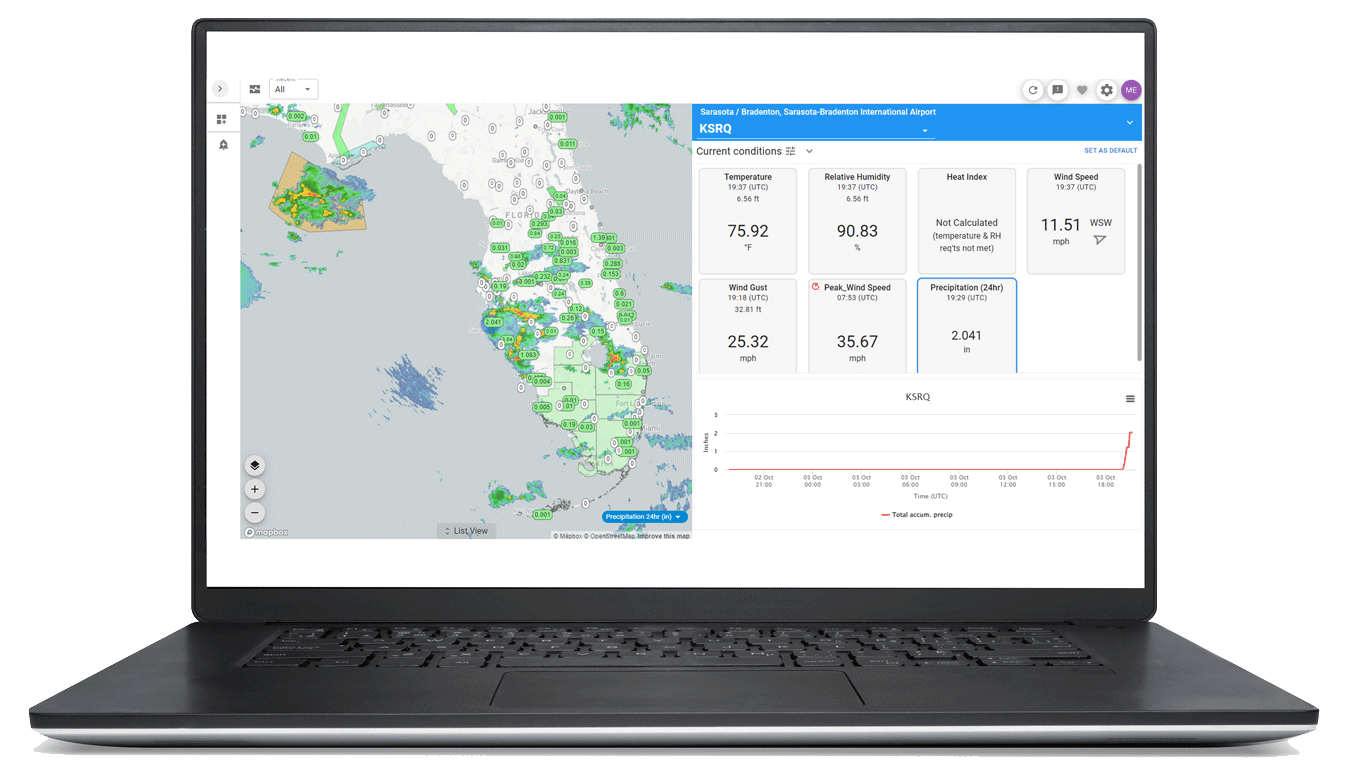Zoom in the map with plus
Screen dimensions: 1347x784
pyautogui.click(x=255, y=489)
